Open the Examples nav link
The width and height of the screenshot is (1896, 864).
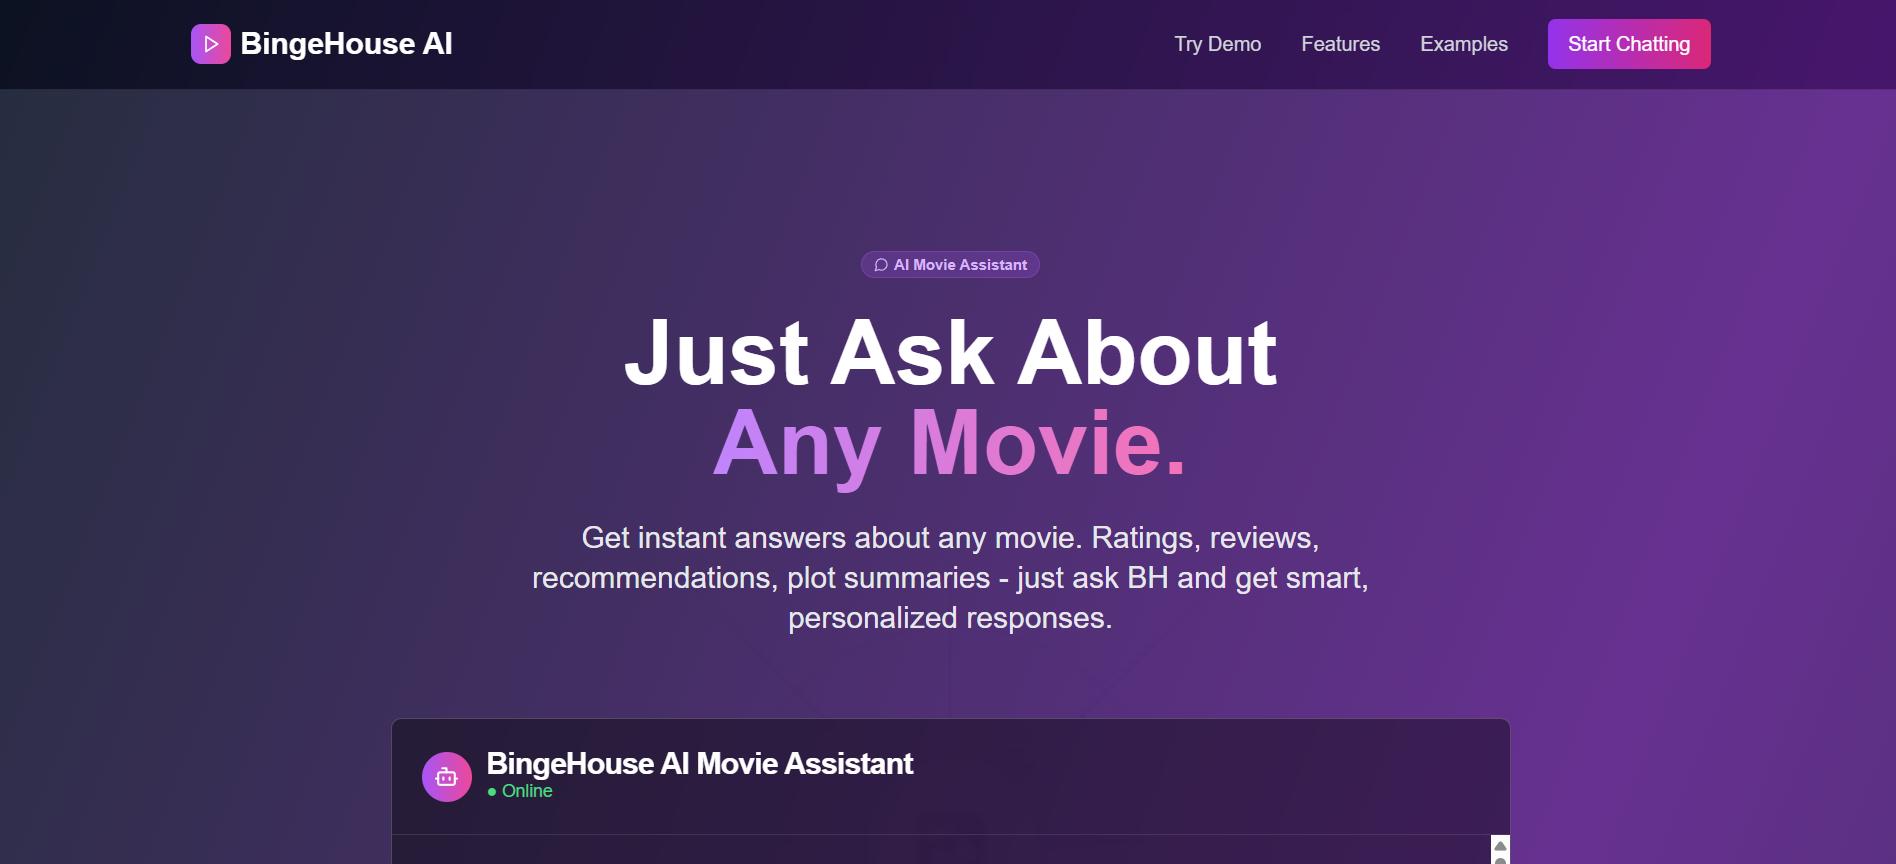tap(1463, 44)
